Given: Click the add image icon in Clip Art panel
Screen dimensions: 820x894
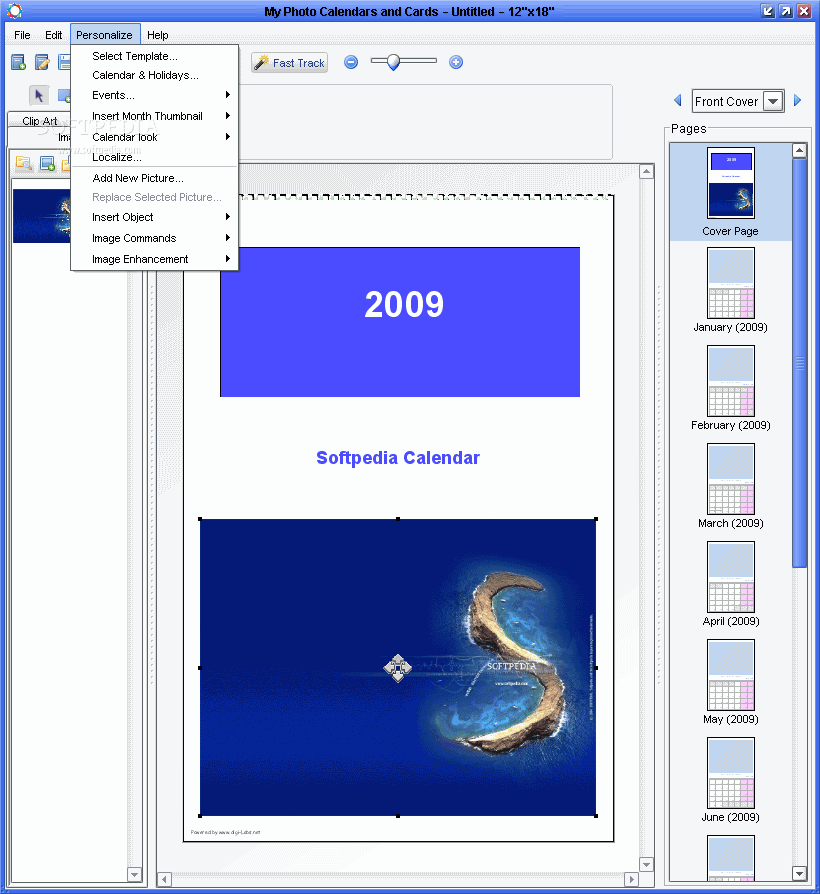Looking at the screenshot, I should (48, 164).
